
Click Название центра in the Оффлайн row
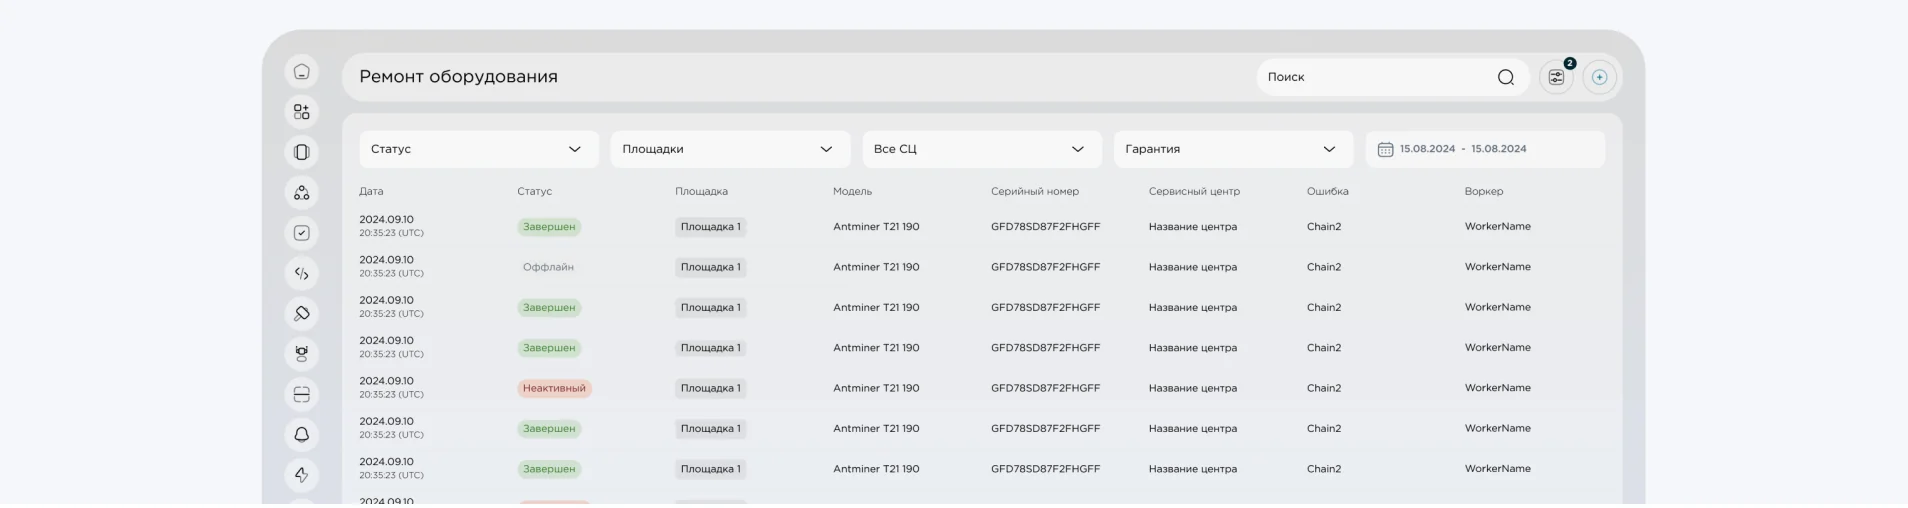[1193, 267]
